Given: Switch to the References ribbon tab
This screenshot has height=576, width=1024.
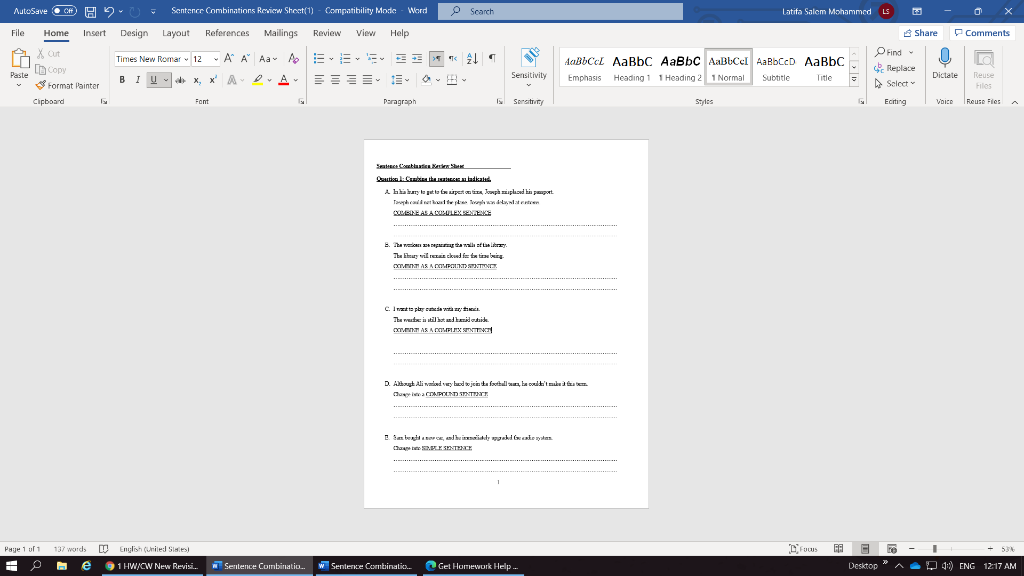Looking at the screenshot, I should (225, 32).
